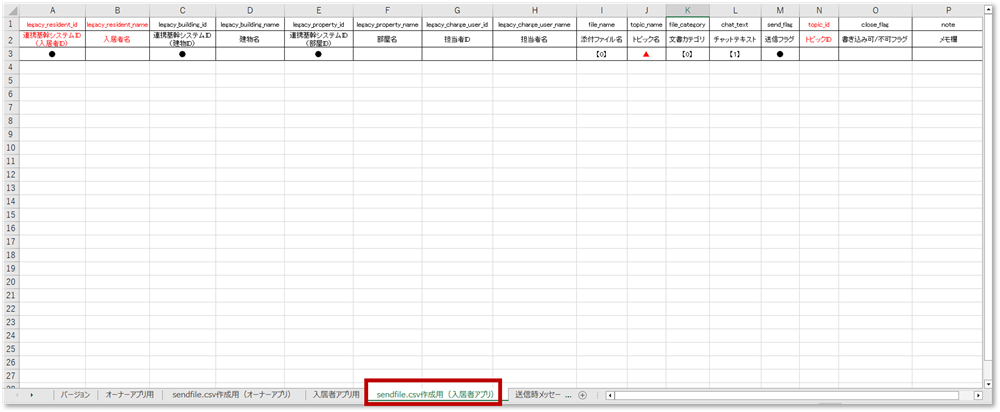1000x412 pixels.
Task: Click cell 入居者名
Action: [x=117, y=39]
